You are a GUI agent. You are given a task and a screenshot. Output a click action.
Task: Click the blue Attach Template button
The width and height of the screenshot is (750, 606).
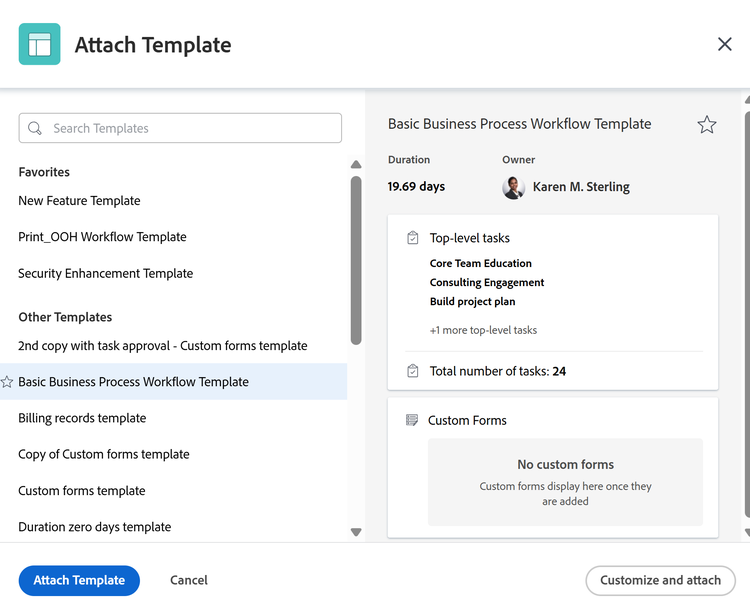[79, 580]
